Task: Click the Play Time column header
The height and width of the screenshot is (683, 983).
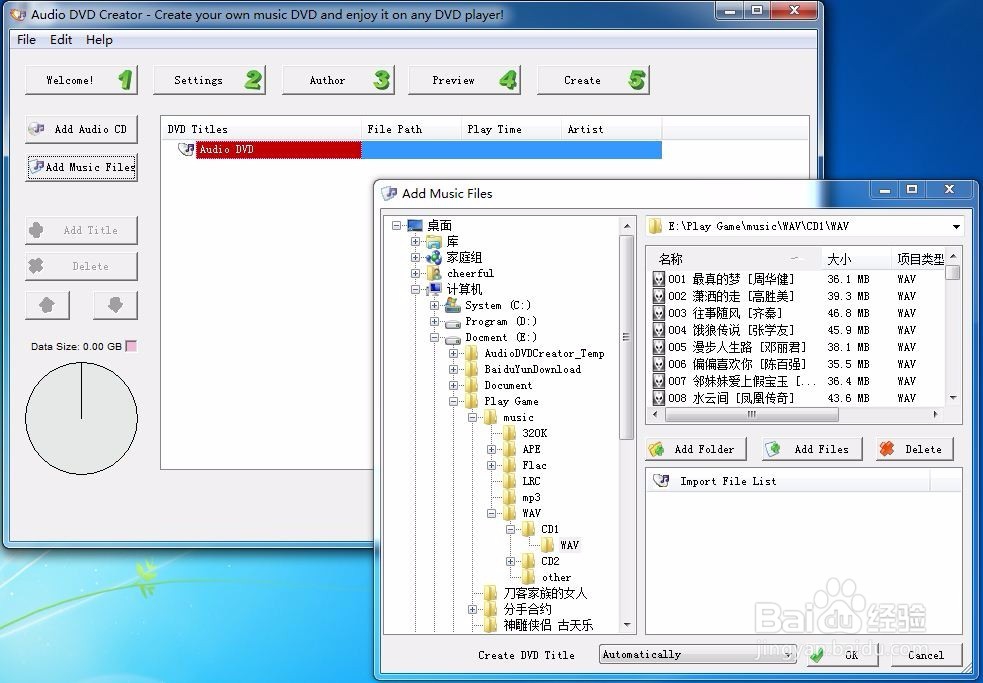Action: tap(512, 129)
